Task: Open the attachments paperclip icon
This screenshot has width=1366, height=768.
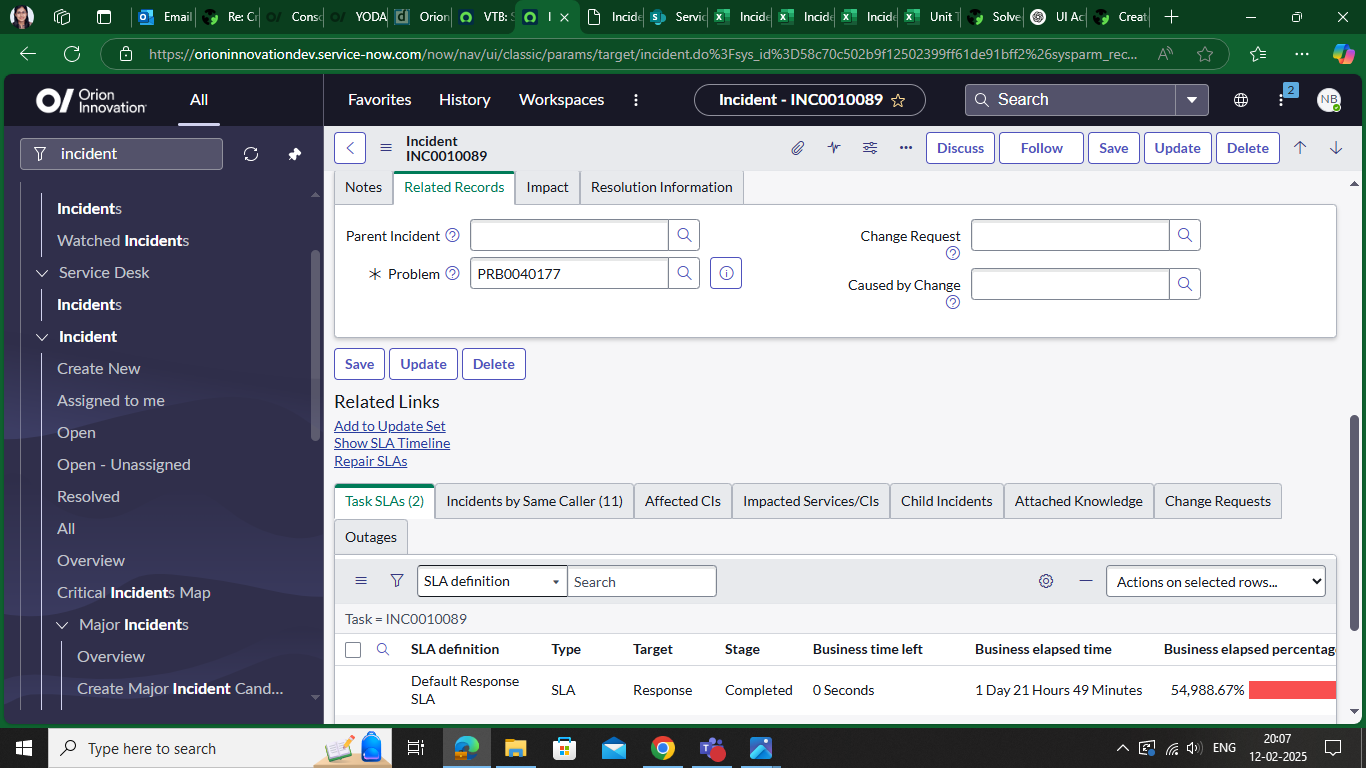Action: [797, 148]
